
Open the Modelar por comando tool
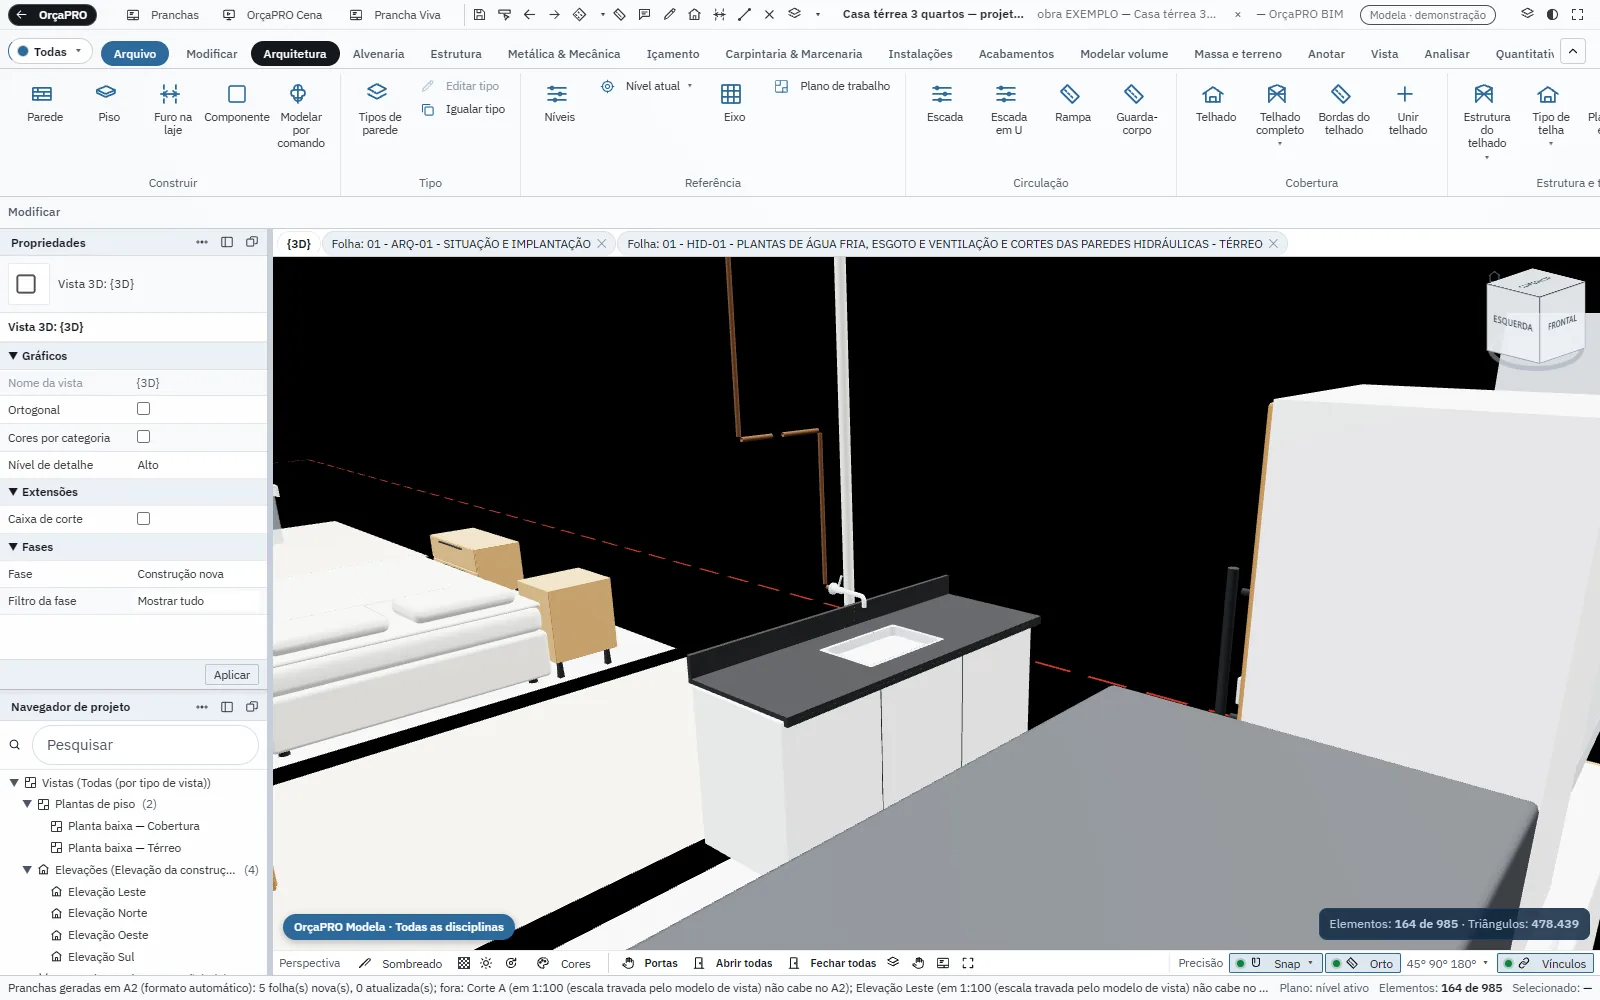pyautogui.click(x=300, y=116)
